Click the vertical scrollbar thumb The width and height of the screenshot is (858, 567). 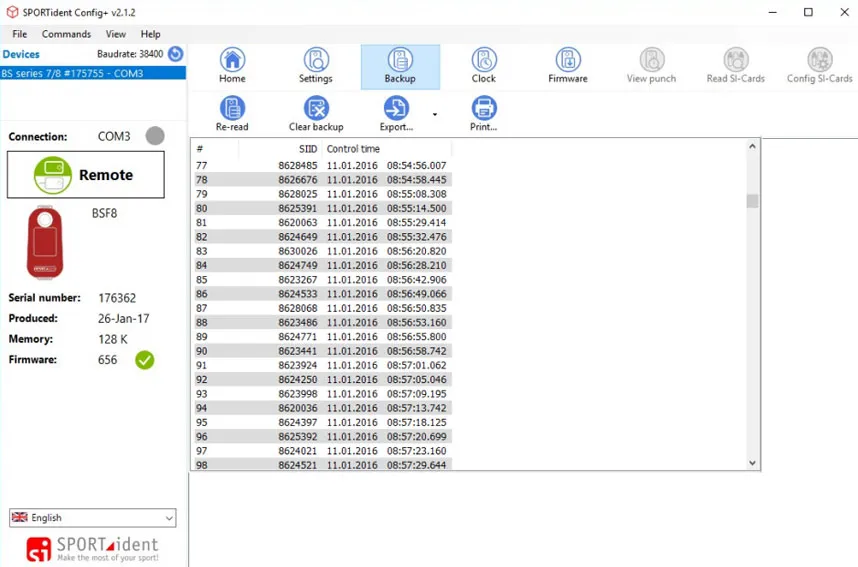click(x=752, y=201)
